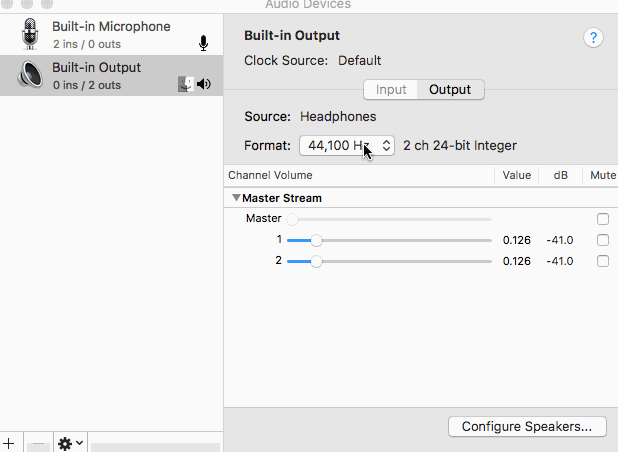
Task: Collapse the Master Stream disclosure triangle
Action: [x=236, y=198]
